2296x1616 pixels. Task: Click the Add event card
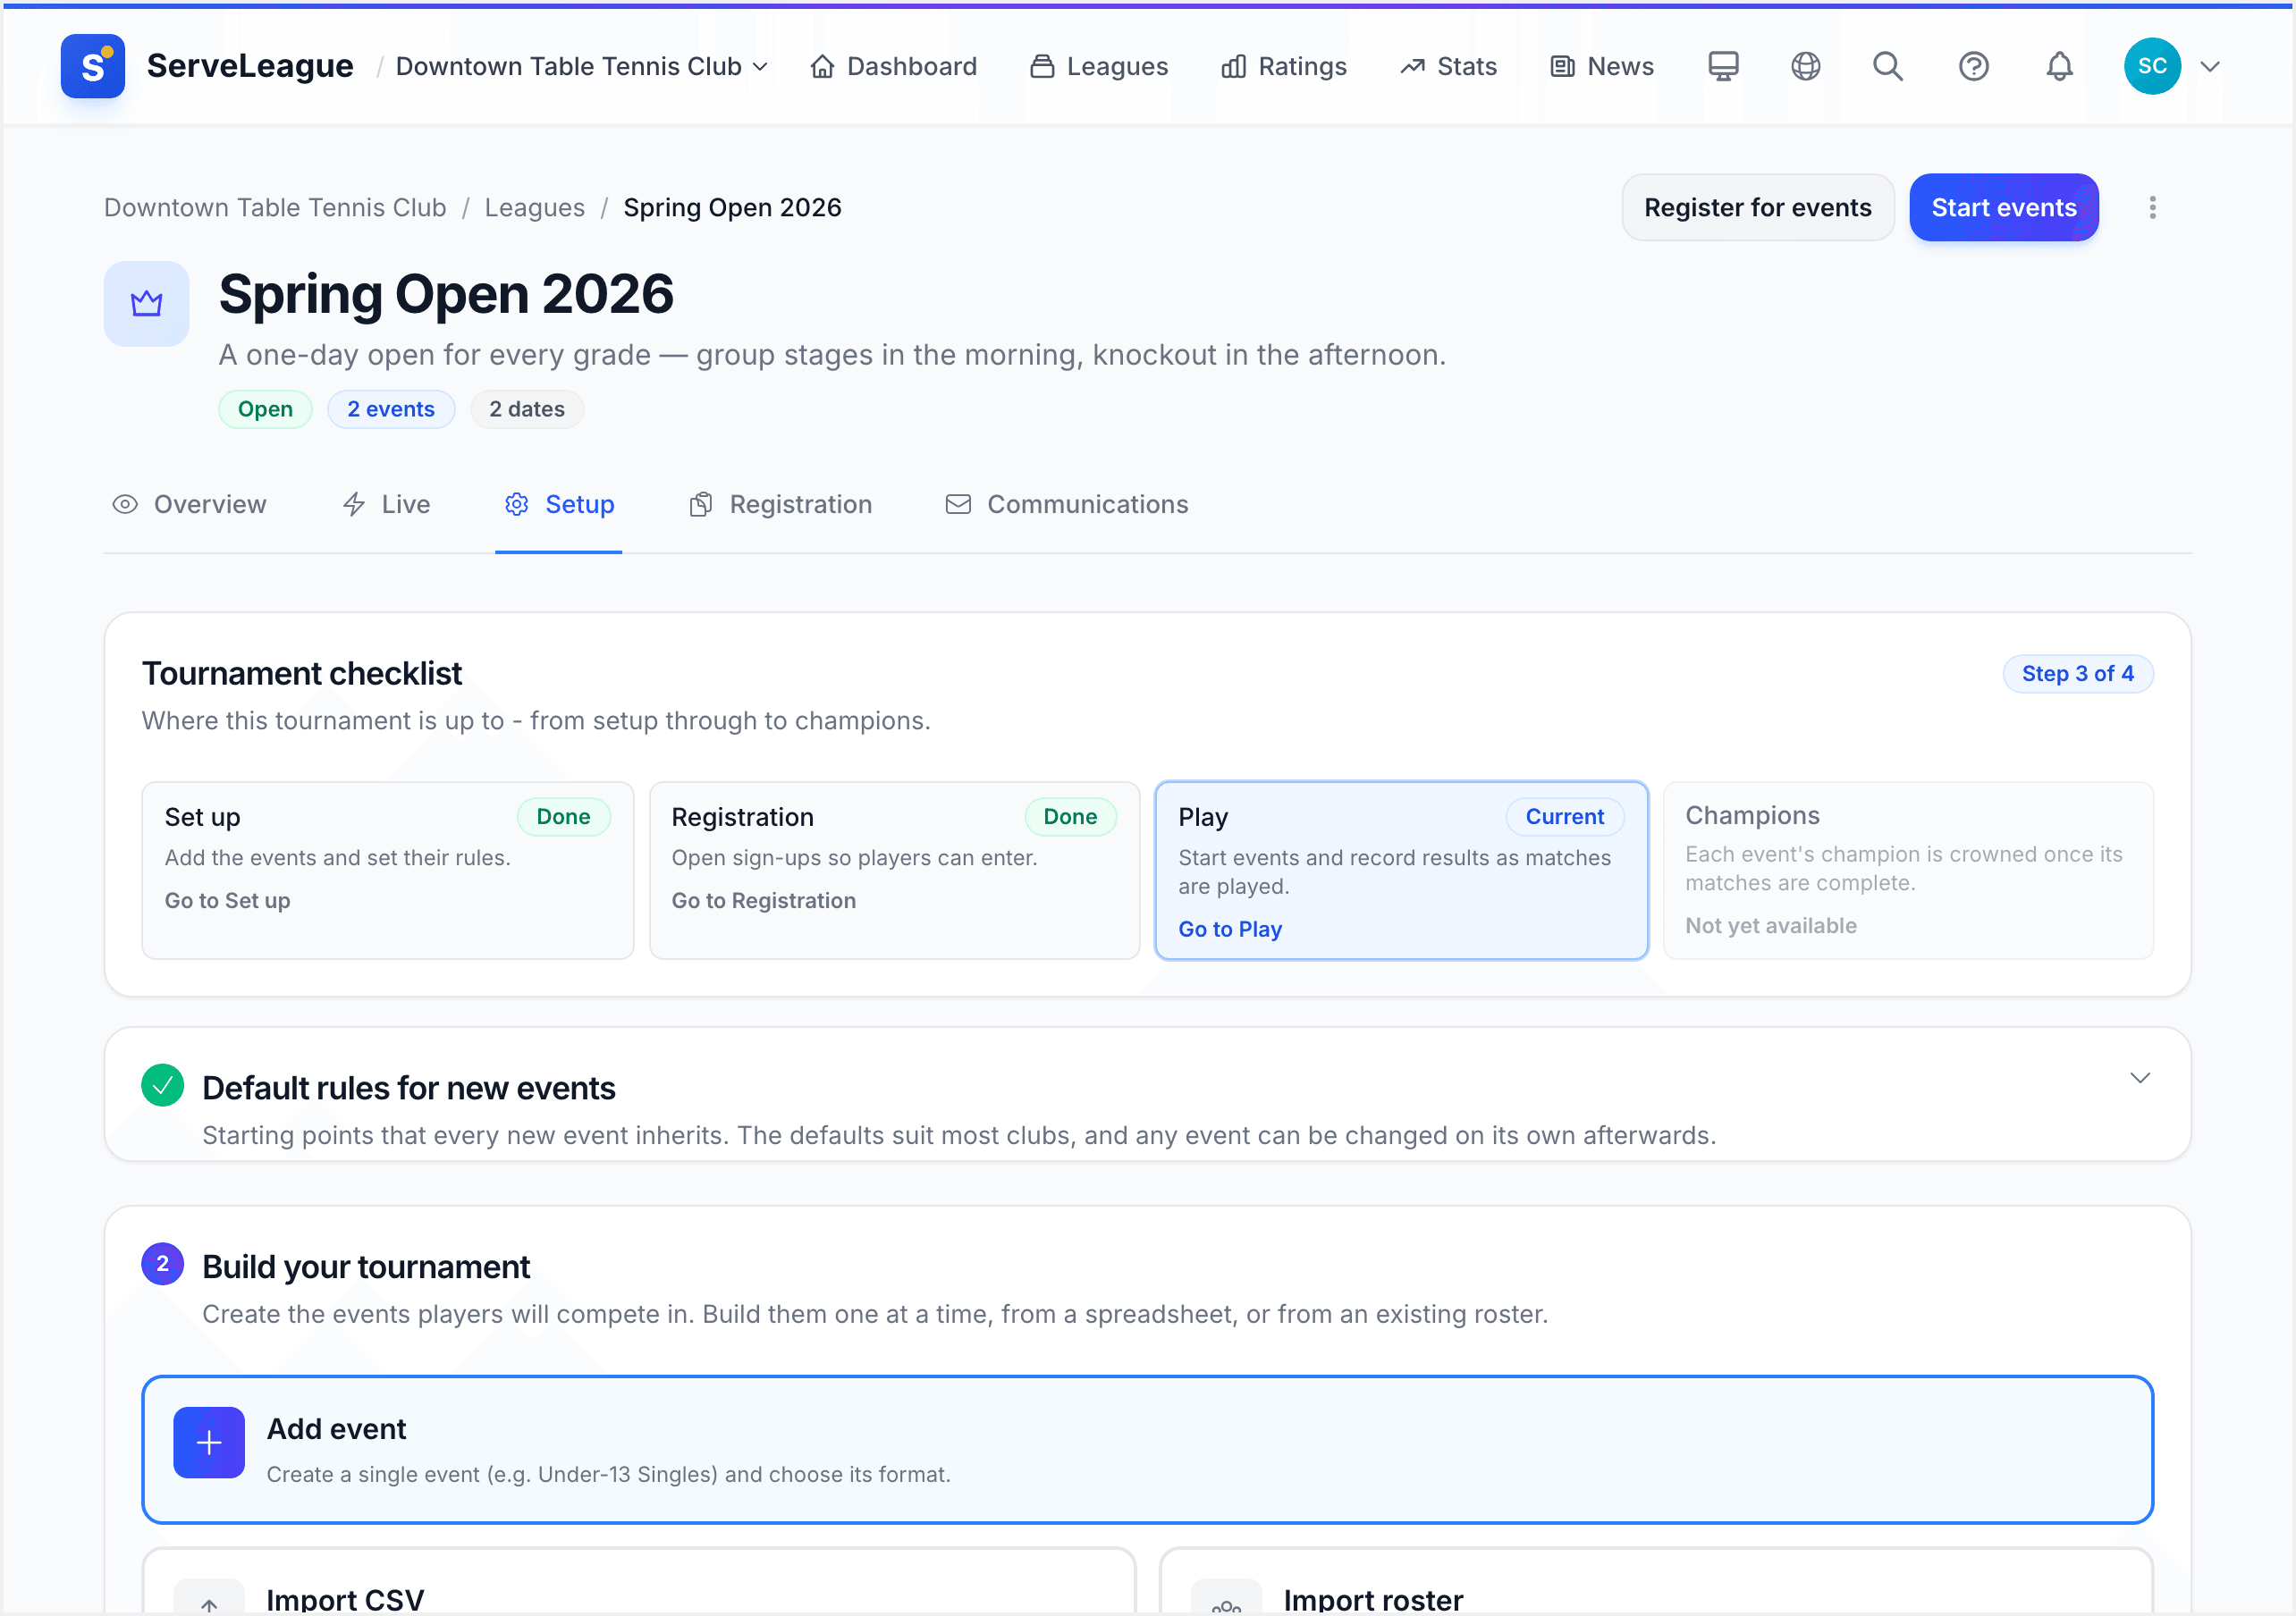pyautogui.click(x=1147, y=1450)
